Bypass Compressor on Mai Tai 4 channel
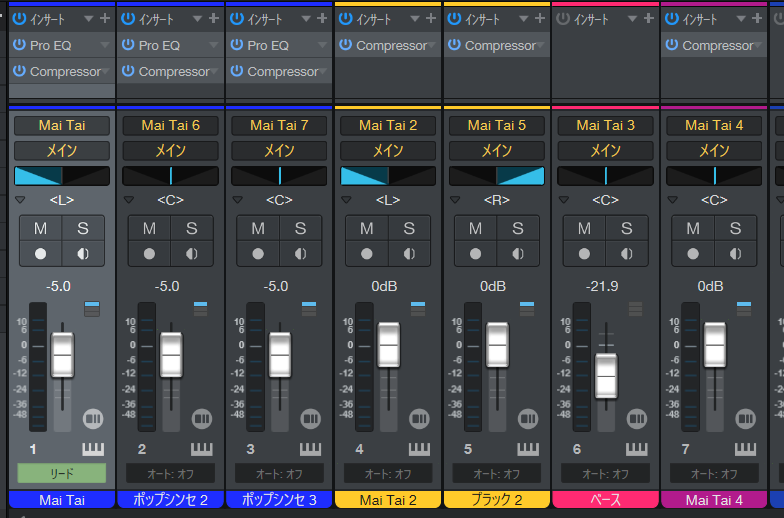This screenshot has height=518, width=784. pyautogui.click(x=672, y=44)
